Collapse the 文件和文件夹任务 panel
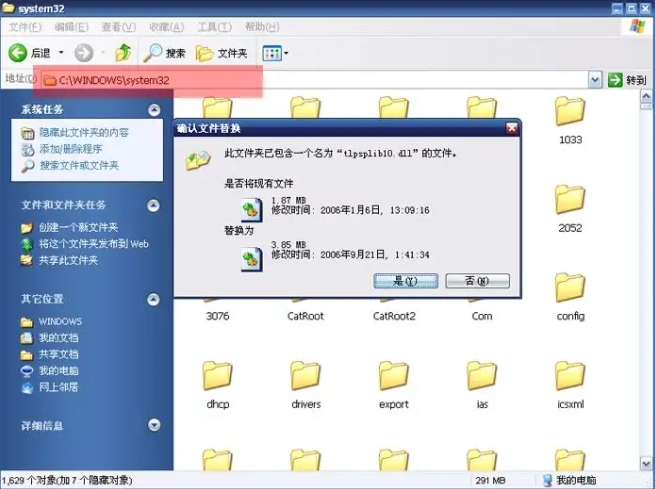The image size is (655, 489). (x=154, y=205)
